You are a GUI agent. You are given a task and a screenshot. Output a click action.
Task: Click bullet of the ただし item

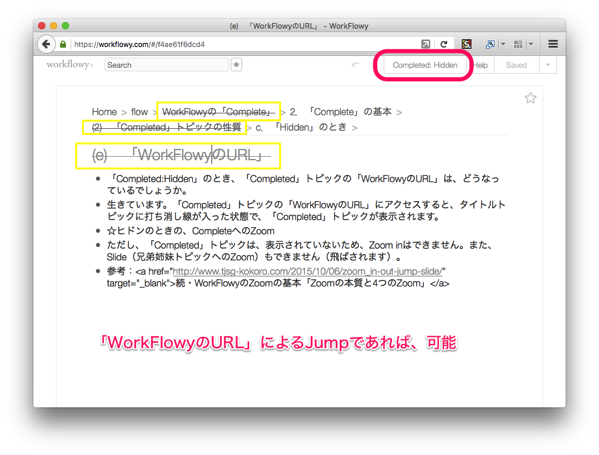pyautogui.click(x=98, y=245)
